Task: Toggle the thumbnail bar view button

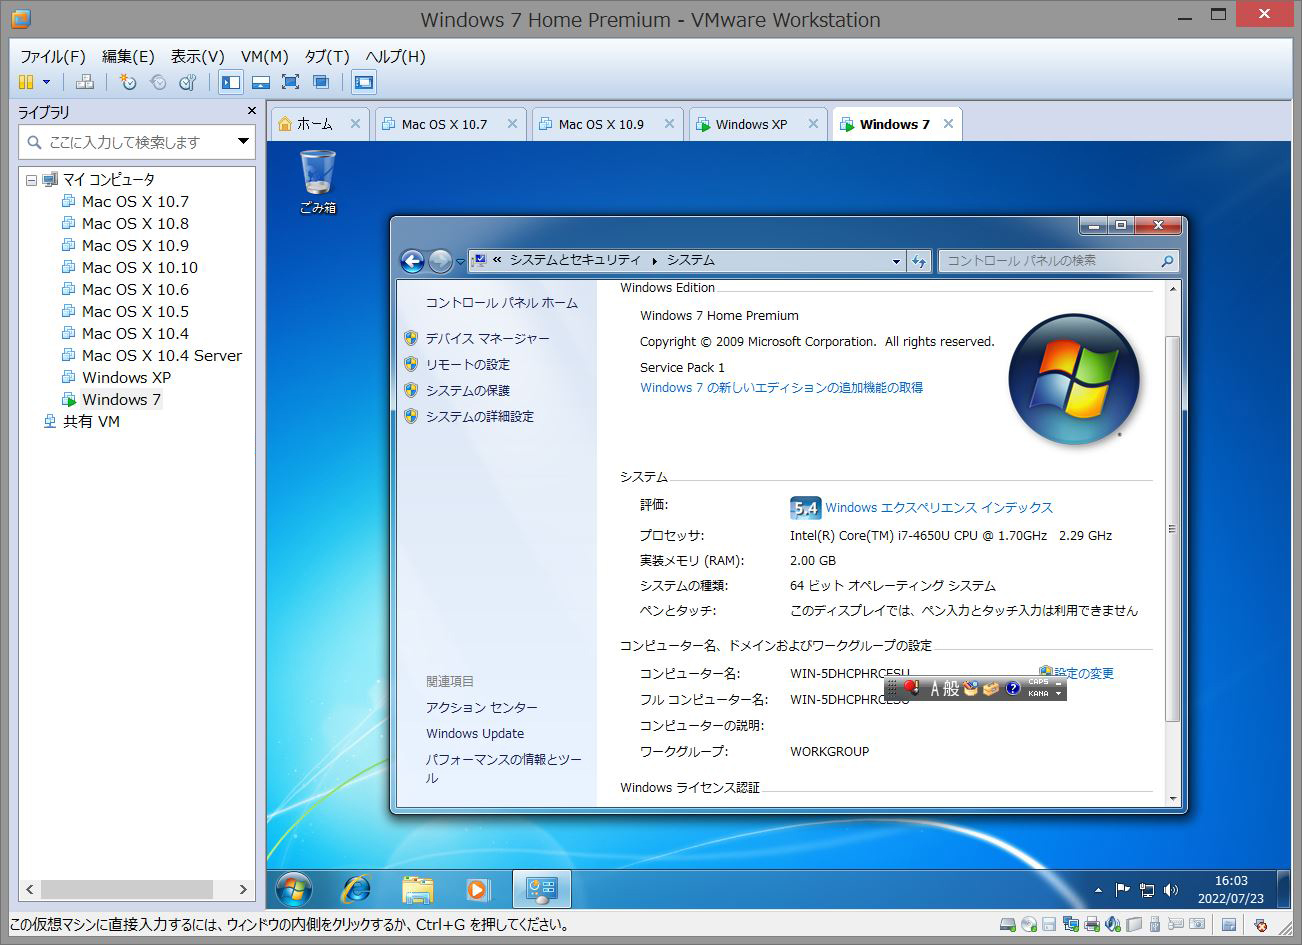Action: (261, 82)
